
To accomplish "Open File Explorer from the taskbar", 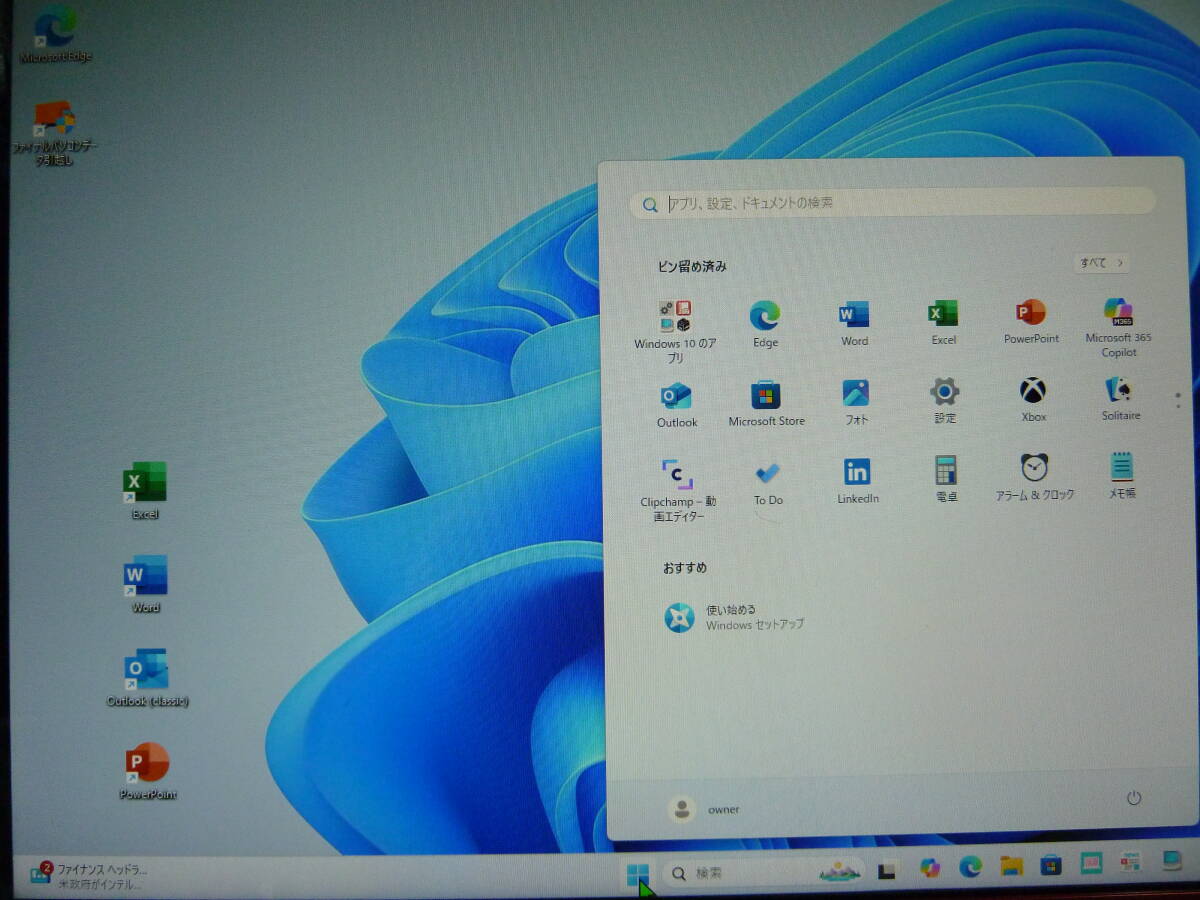I will coord(1011,866).
